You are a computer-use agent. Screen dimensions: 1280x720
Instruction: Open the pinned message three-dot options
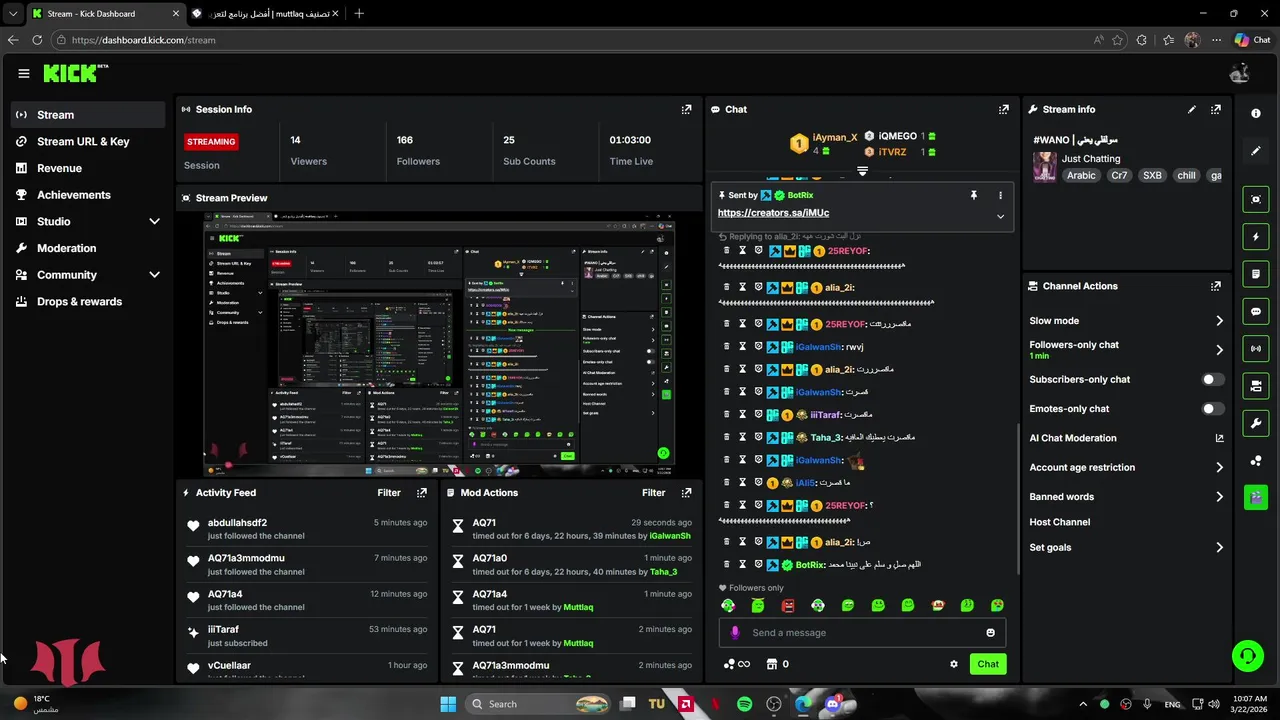coord(1000,195)
